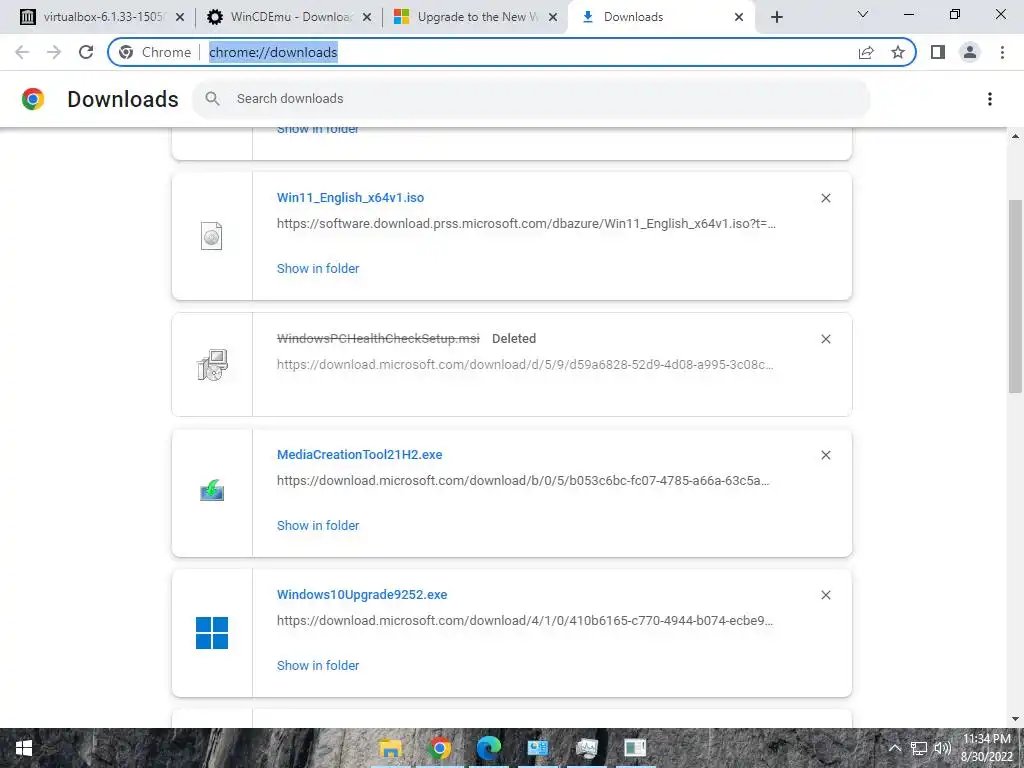The width and height of the screenshot is (1024, 768).
Task: Show MediaCreationTool21H2.exe in folder
Action: click(318, 526)
